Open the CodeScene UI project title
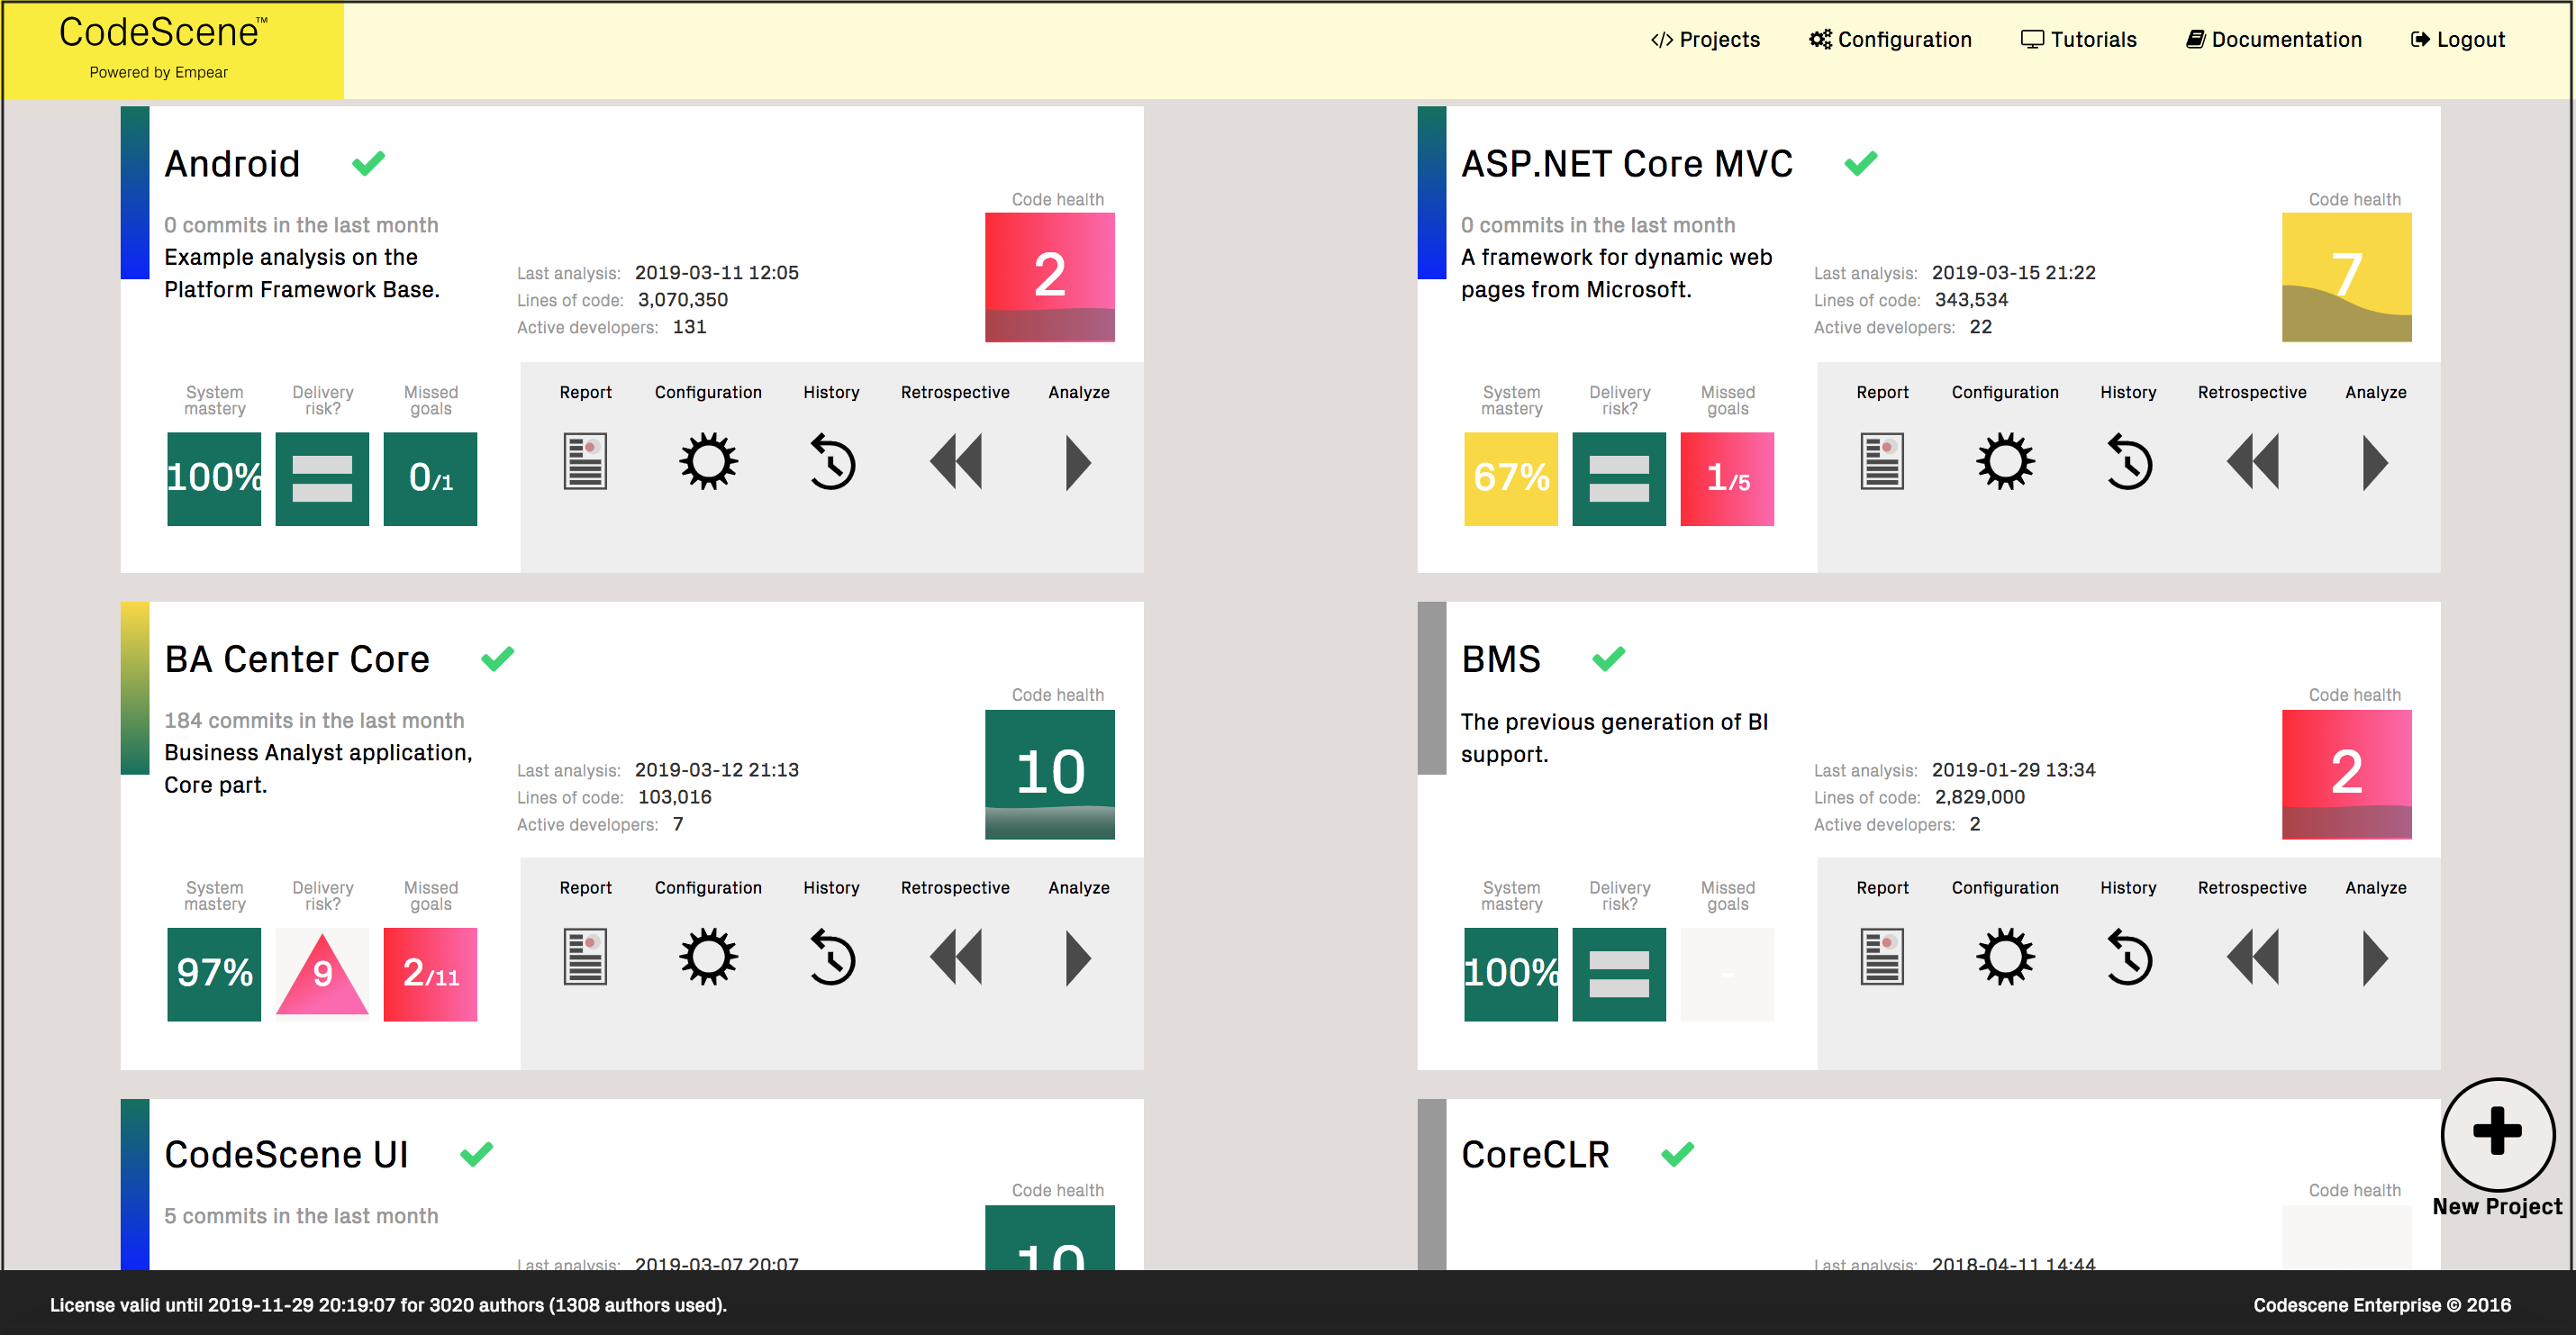This screenshot has height=1335, width=2576. [x=286, y=1154]
